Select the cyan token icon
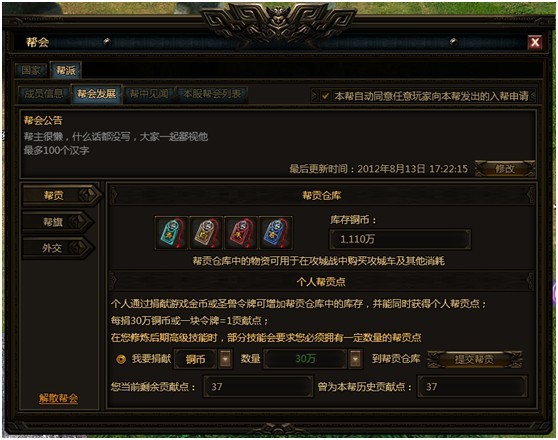558x440 pixels. (x=172, y=232)
